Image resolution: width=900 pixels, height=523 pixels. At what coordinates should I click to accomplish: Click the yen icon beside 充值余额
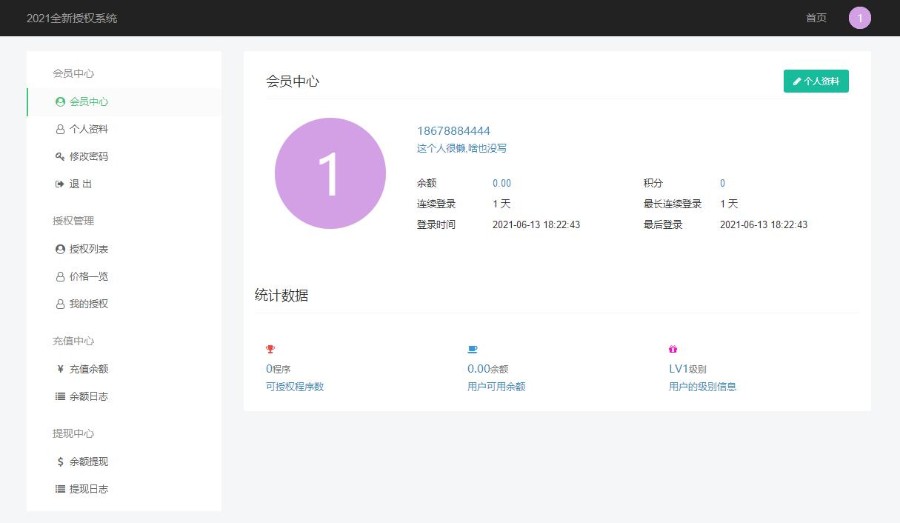(x=60, y=369)
